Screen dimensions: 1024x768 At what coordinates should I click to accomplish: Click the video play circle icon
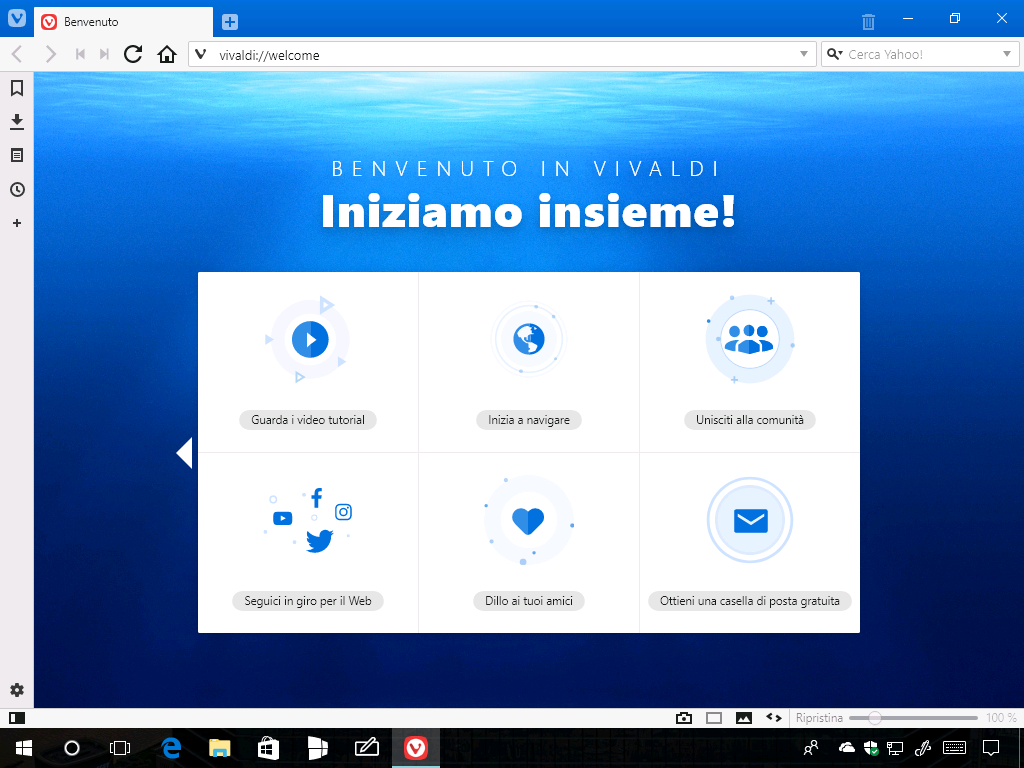pos(310,340)
